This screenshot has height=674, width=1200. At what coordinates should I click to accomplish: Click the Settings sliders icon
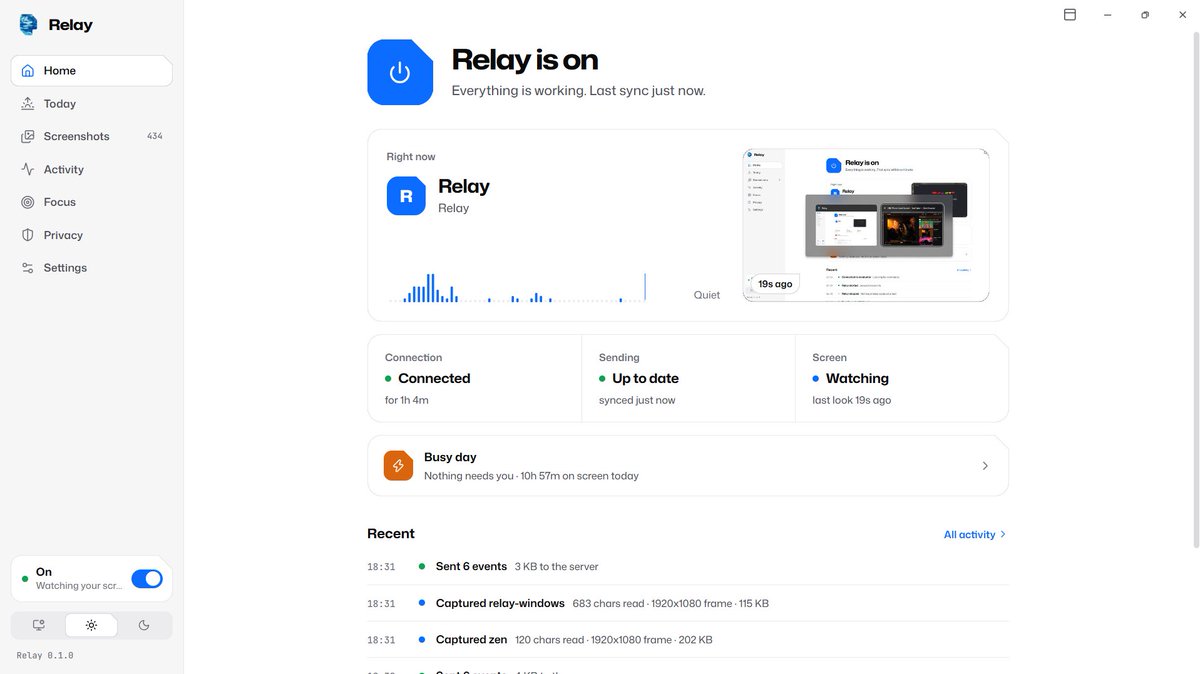[x=28, y=268]
